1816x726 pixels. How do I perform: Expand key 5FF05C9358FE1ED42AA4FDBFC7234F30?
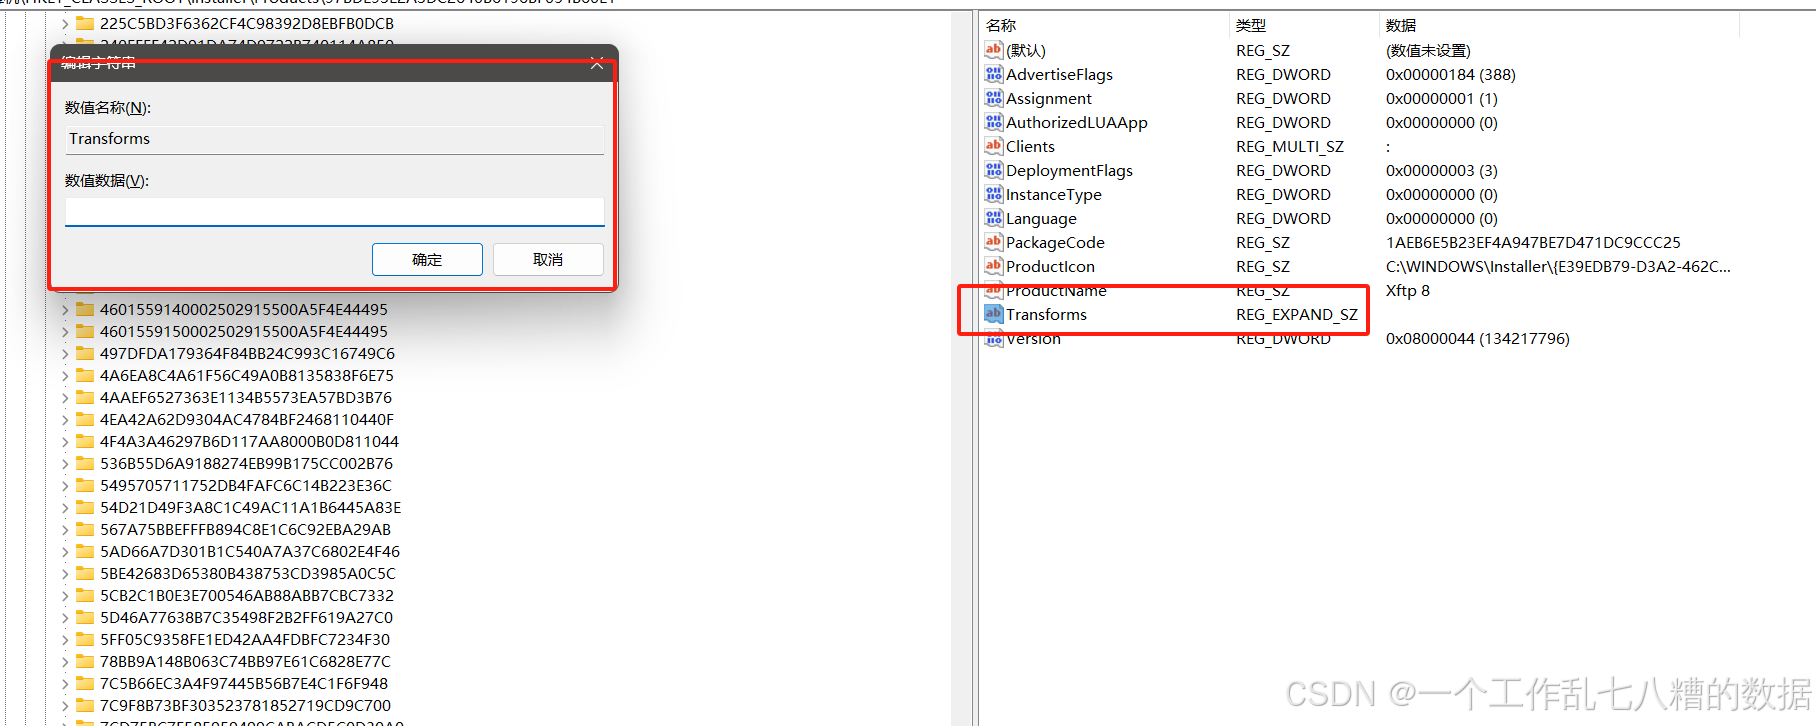[x=65, y=639]
